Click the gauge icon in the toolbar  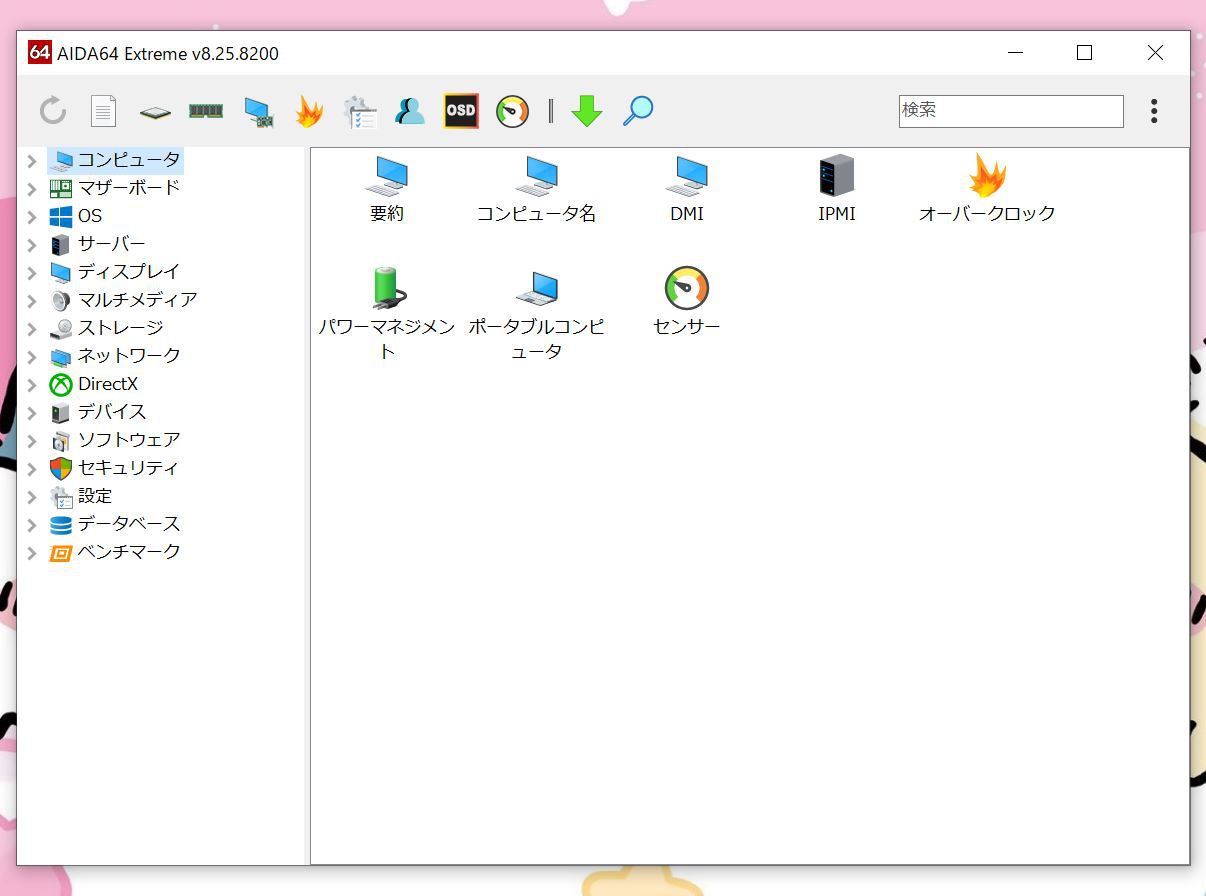512,111
